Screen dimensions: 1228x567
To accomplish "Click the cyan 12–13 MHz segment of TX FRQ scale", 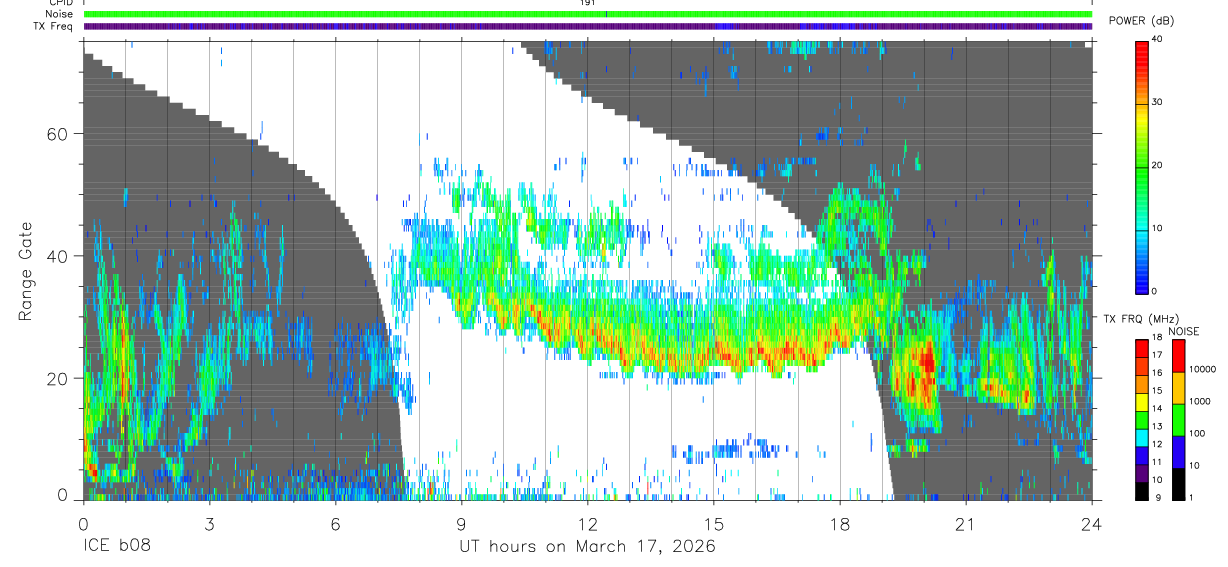I will [x=1142, y=438].
